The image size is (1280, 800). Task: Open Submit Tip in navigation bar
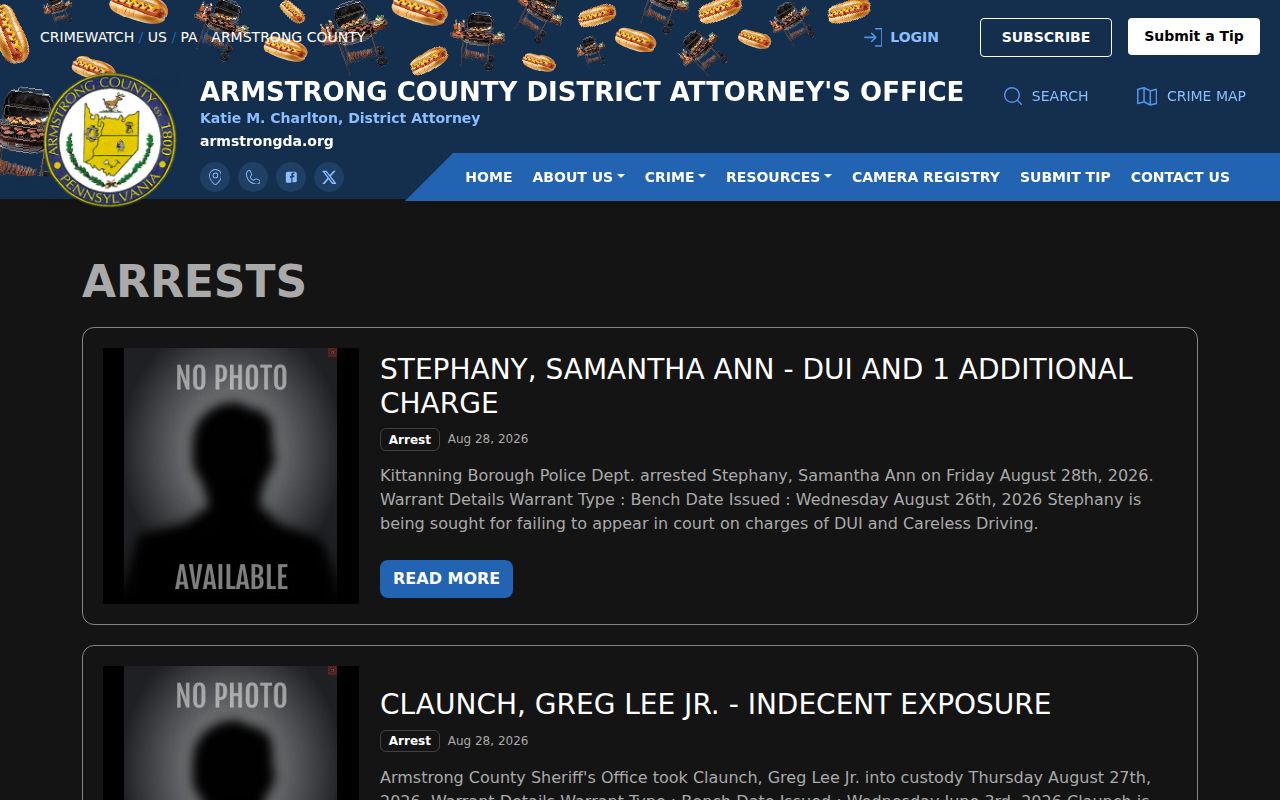[x=1065, y=177]
